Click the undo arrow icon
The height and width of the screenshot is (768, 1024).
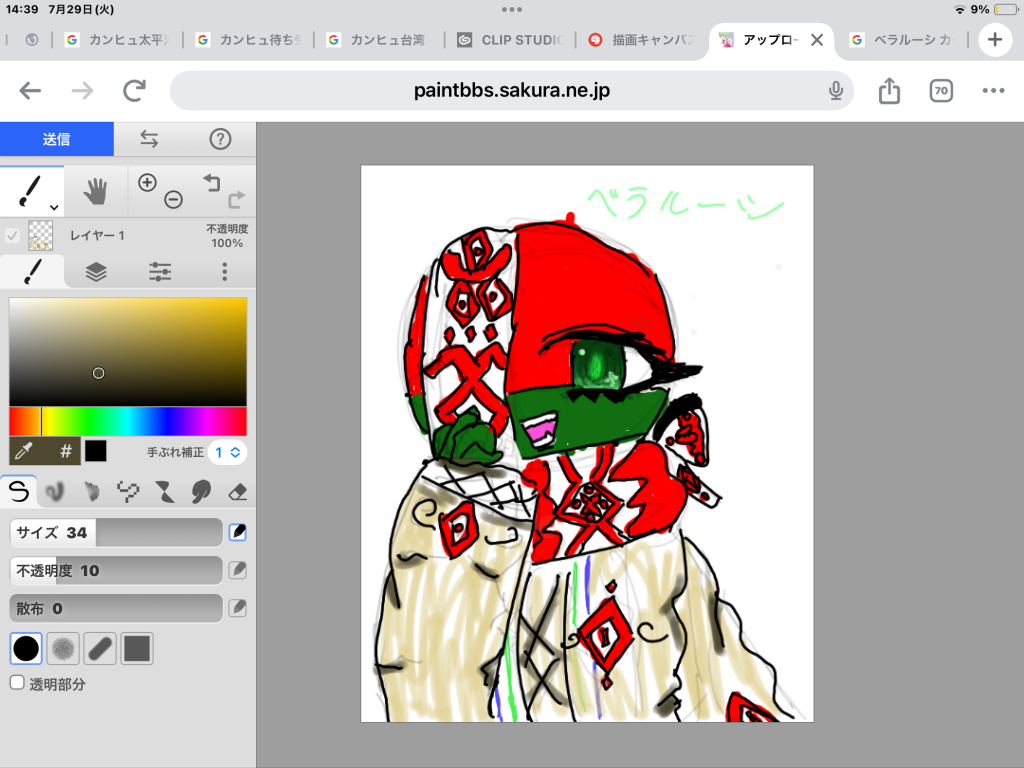tap(211, 182)
